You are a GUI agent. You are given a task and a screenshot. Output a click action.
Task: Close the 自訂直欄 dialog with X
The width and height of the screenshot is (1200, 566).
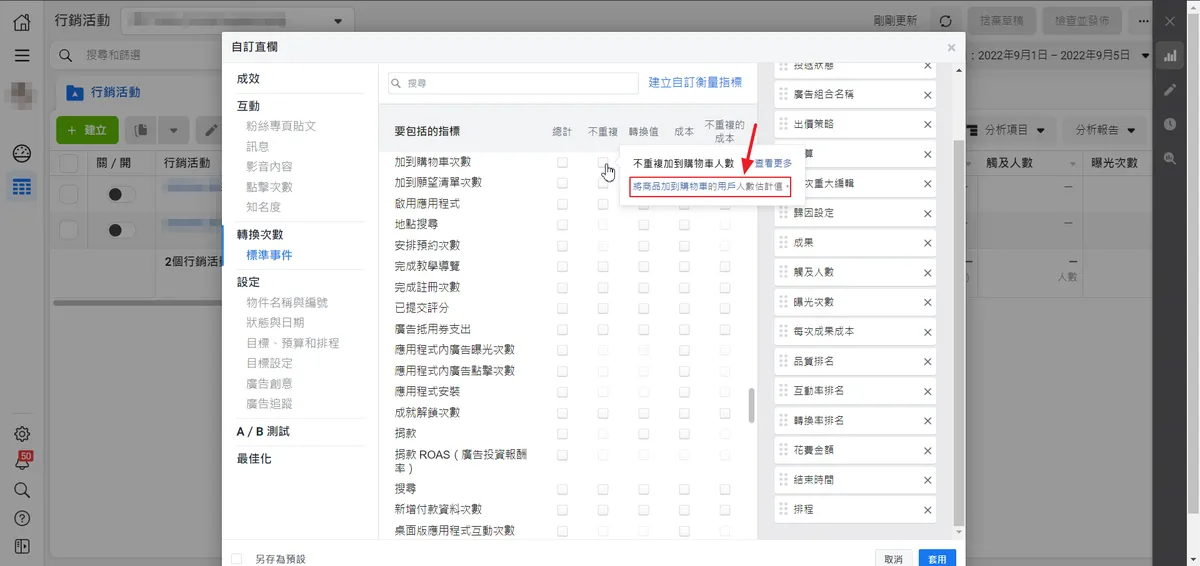[x=951, y=47]
